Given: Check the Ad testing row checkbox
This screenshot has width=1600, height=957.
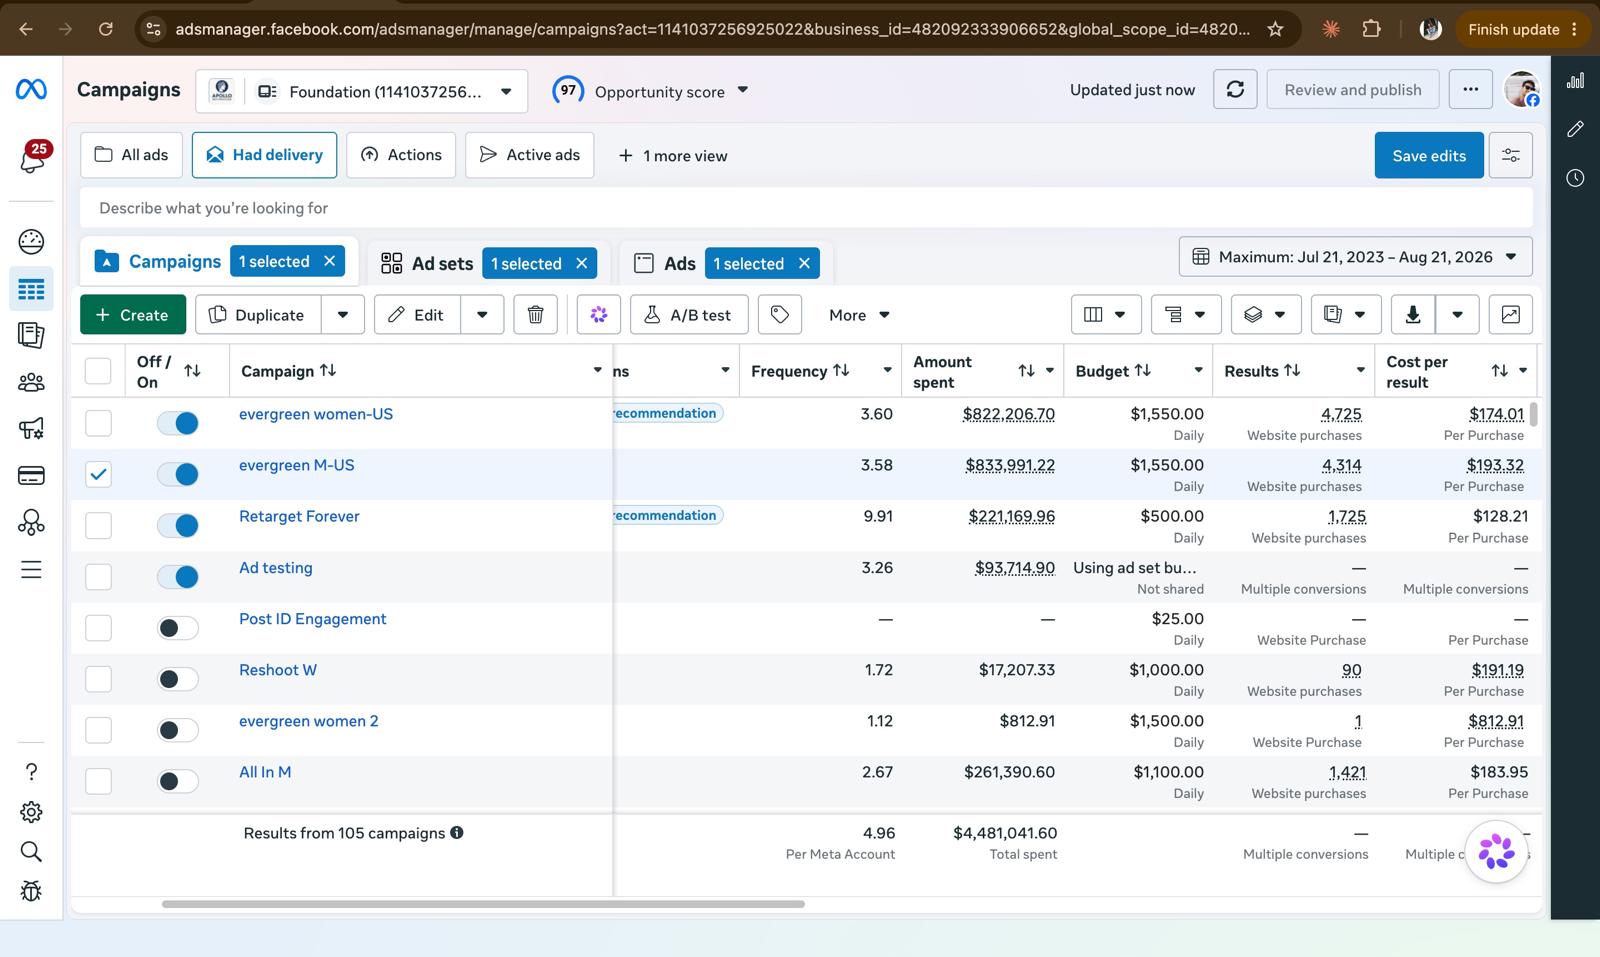Looking at the screenshot, I should [98, 577].
